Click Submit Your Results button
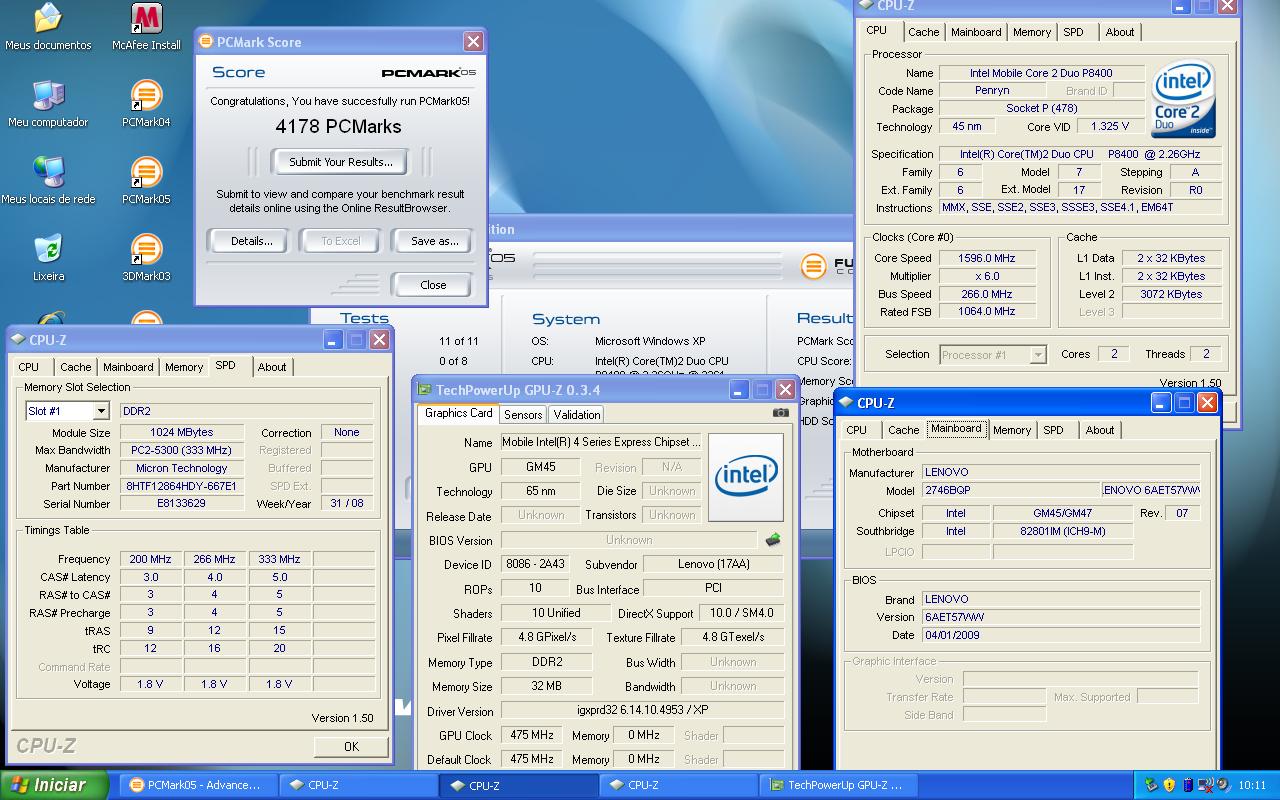Image resolution: width=1280 pixels, height=800 pixels. pyautogui.click(x=340, y=162)
